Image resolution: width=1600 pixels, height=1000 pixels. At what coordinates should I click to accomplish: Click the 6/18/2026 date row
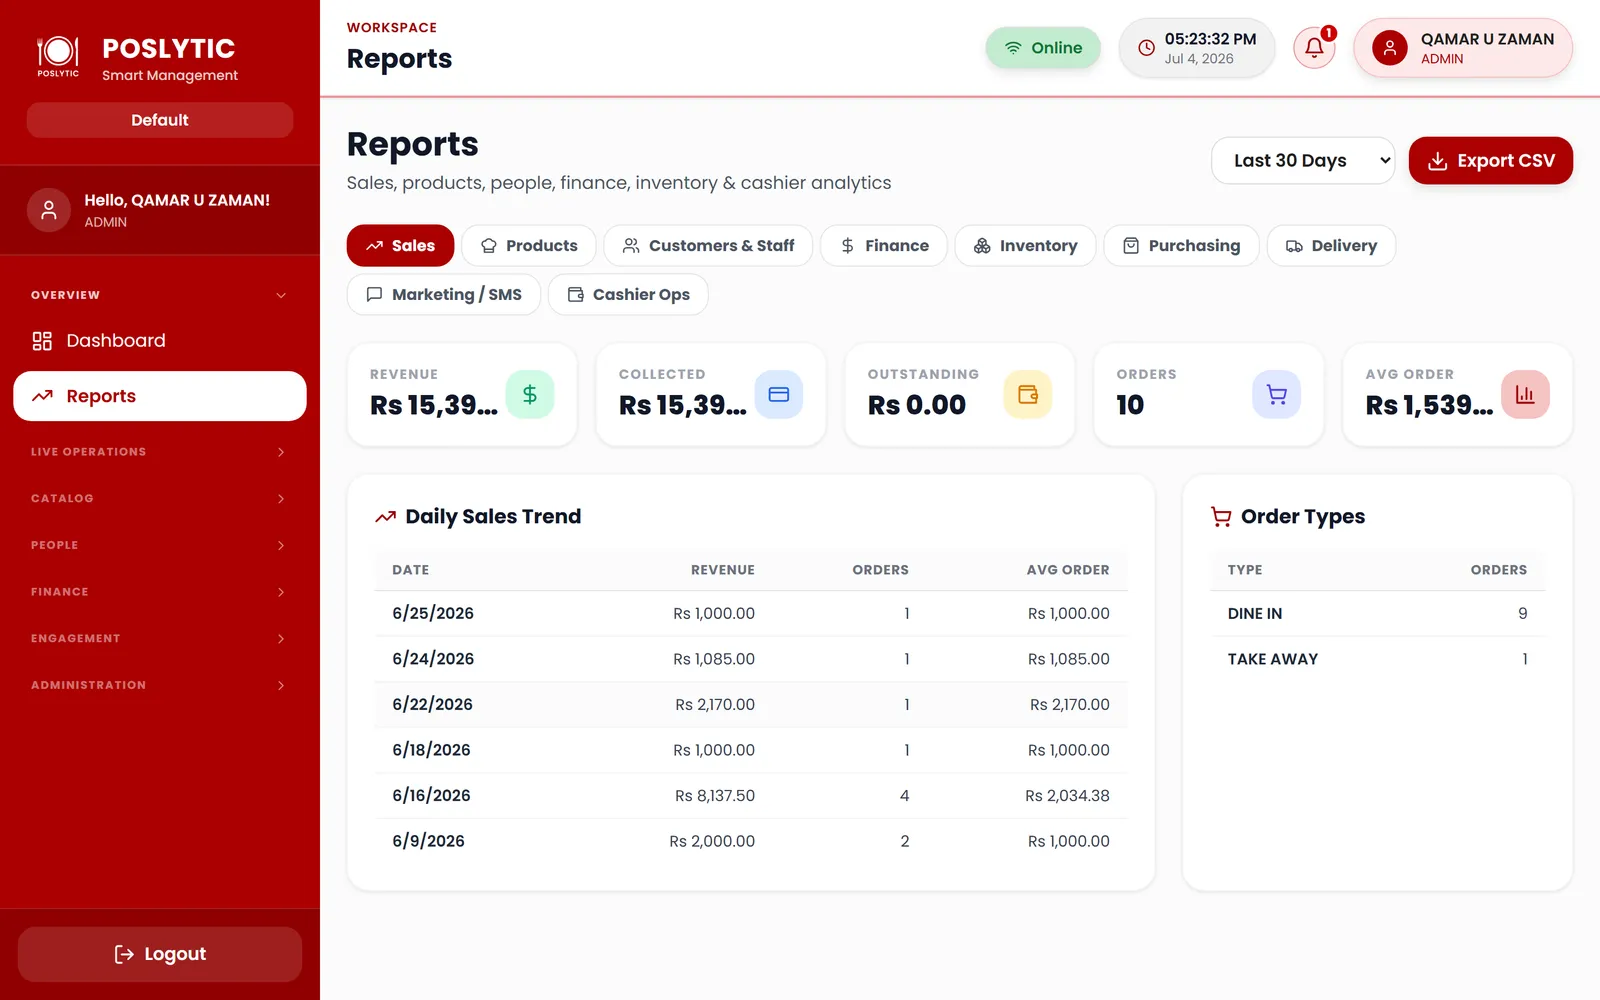(x=751, y=750)
